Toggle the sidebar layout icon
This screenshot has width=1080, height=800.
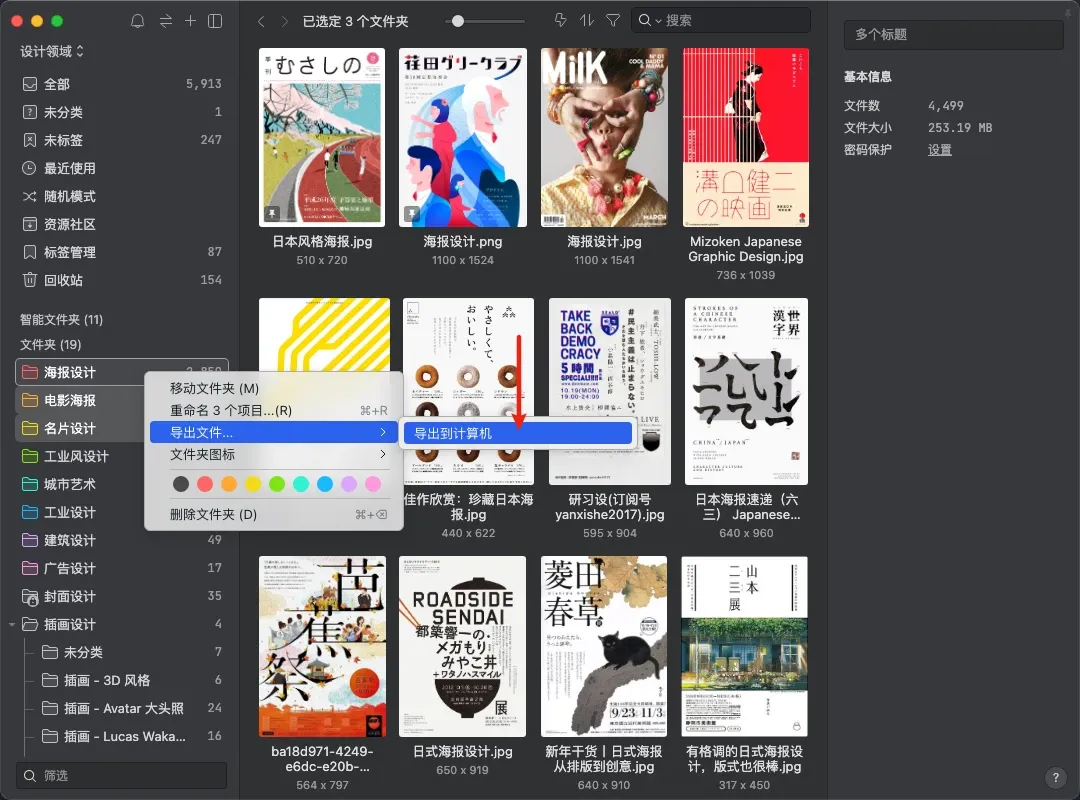(215, 21)
